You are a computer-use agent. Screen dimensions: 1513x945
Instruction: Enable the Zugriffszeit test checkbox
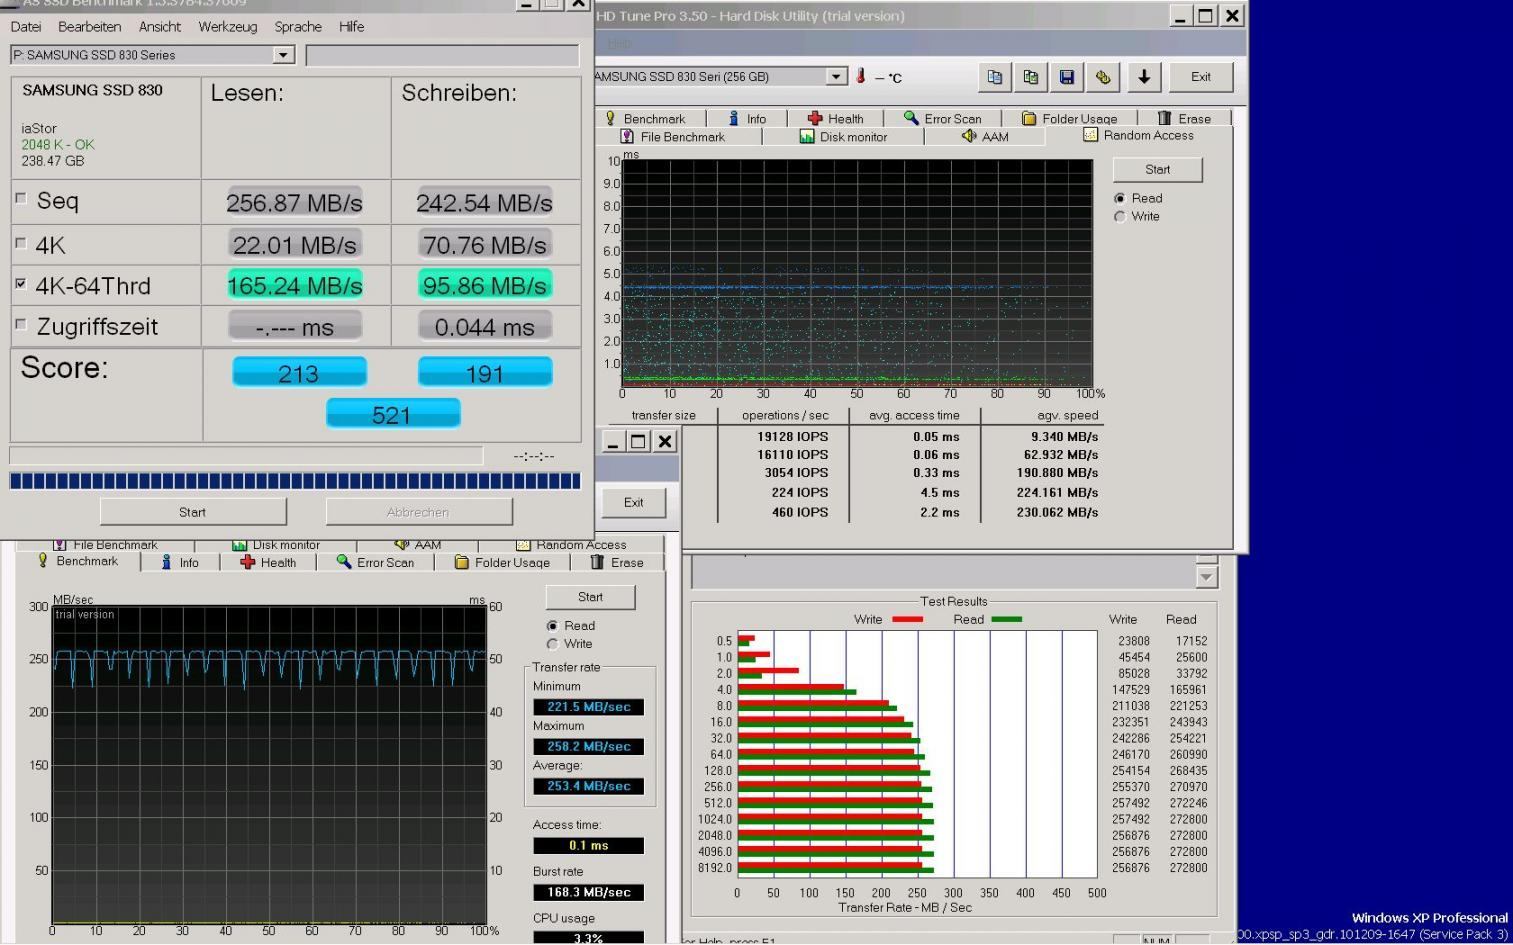(21, 324)
